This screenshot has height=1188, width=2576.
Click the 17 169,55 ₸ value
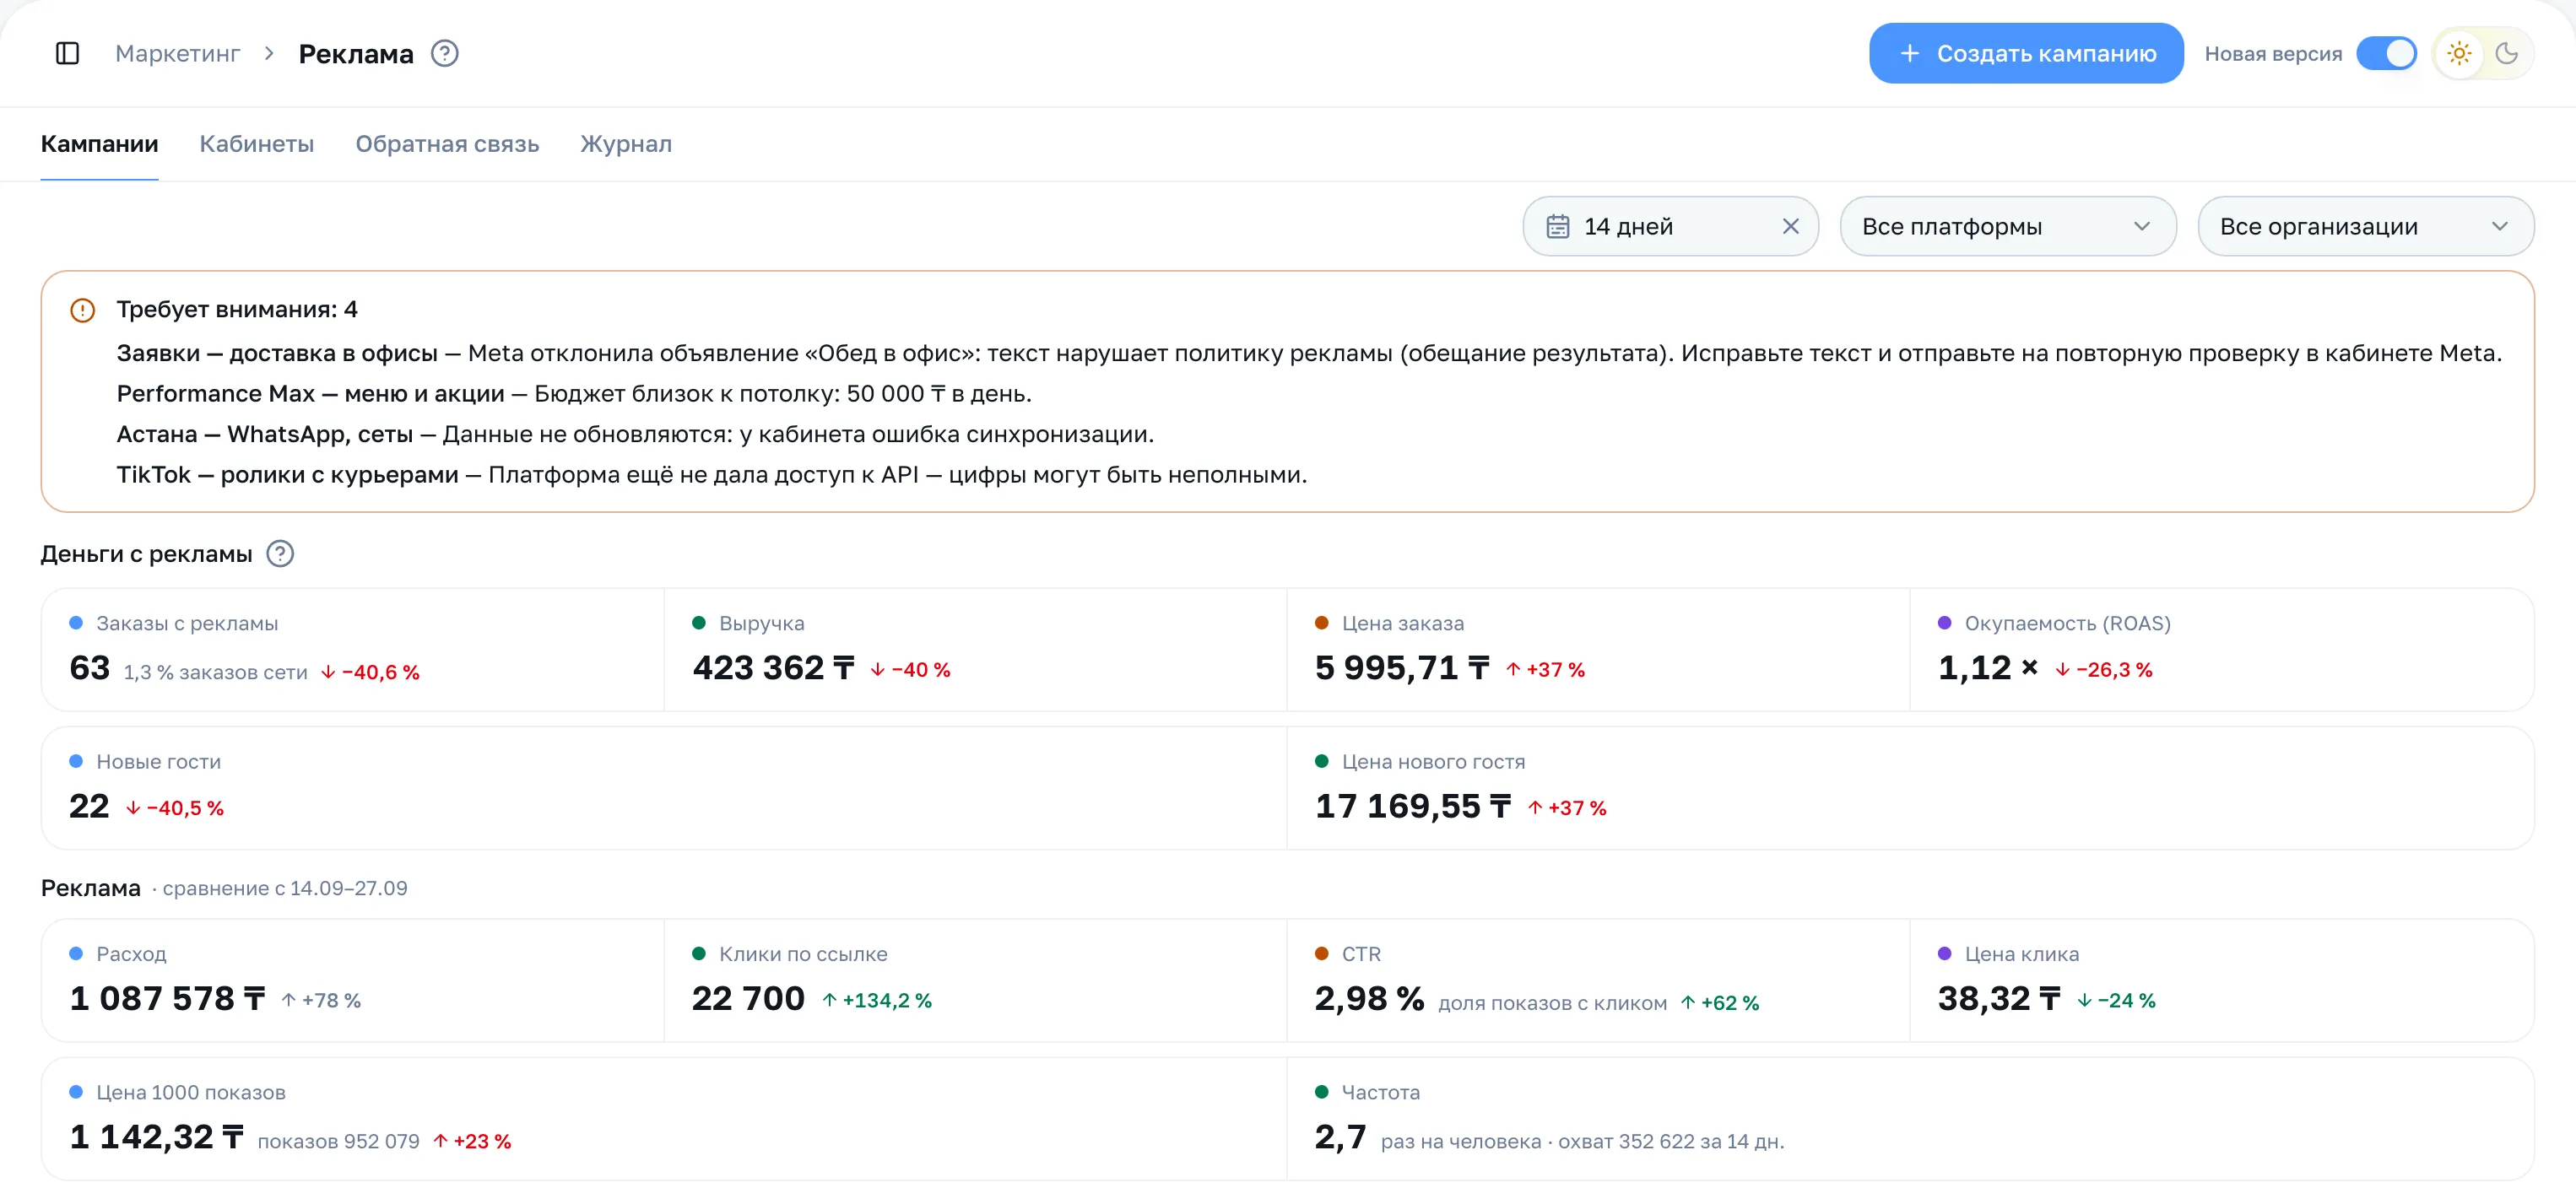pyautogui.click(x=1412, y=806)
